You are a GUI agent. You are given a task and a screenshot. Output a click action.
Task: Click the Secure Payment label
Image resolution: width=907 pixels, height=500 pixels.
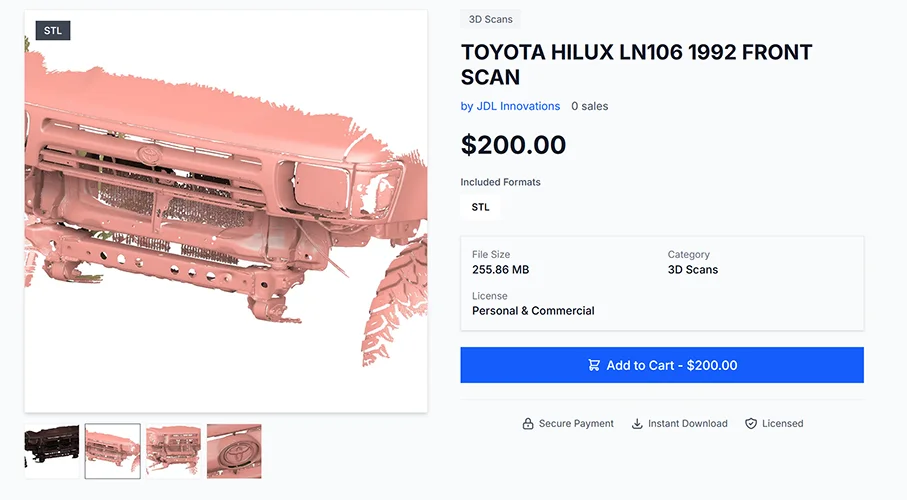pyautogui.click(x=576, y=424)
